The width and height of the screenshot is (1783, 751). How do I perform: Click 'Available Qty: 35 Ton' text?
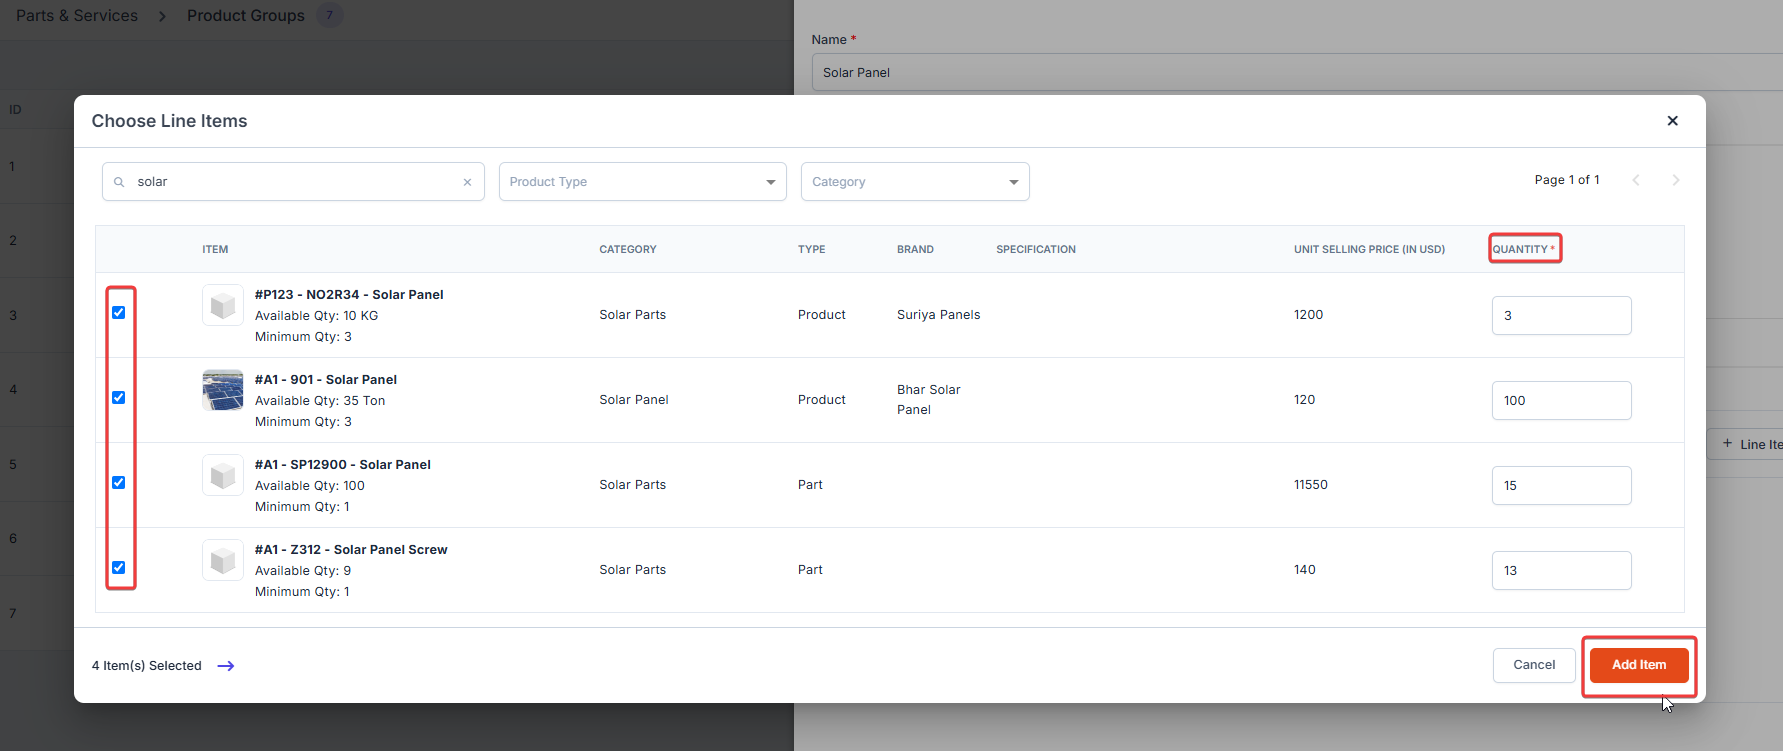[320, 401]
